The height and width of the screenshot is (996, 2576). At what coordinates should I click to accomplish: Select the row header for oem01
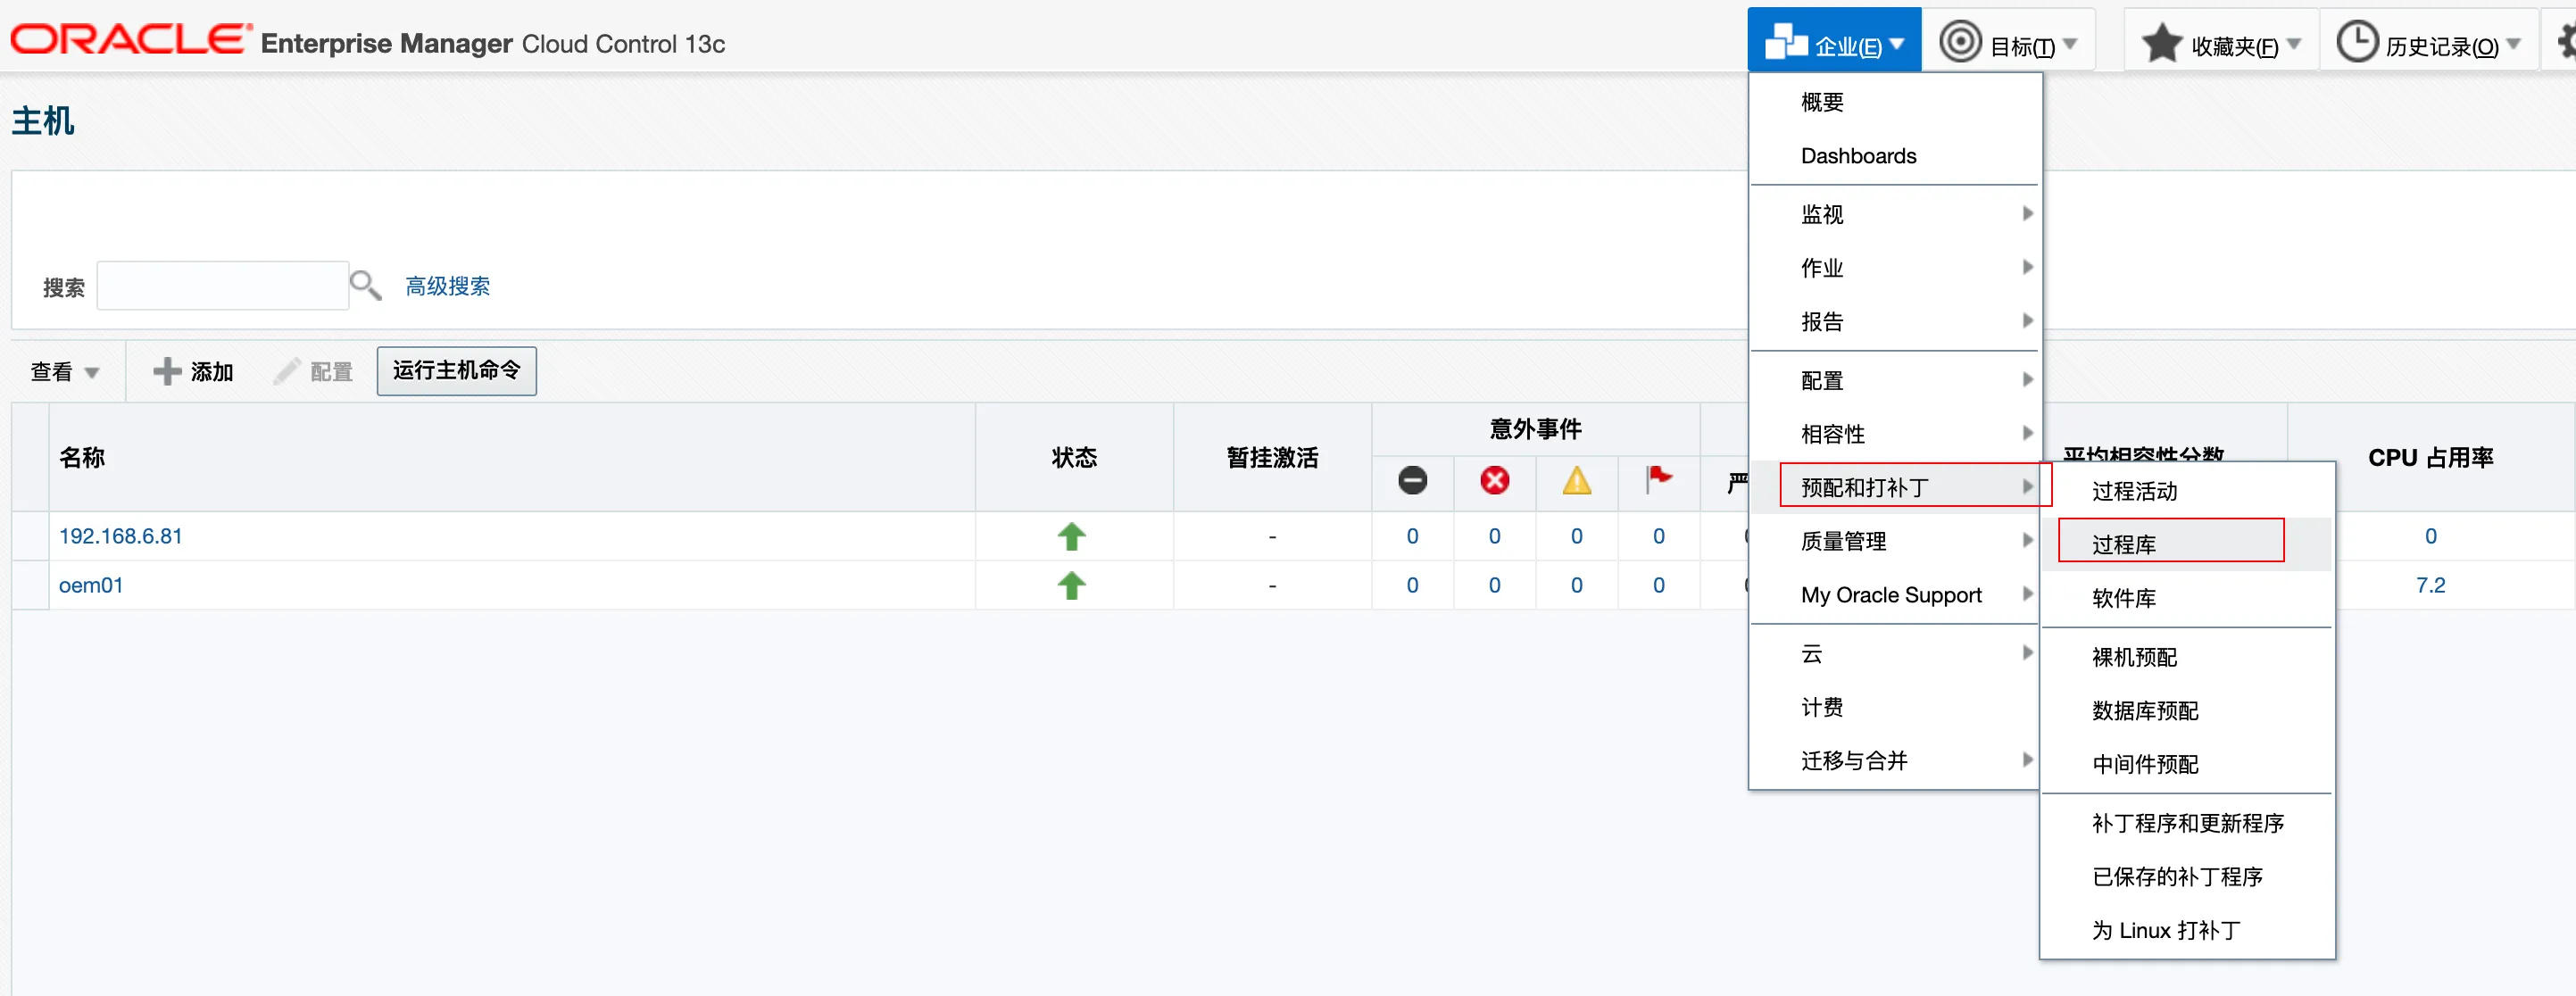(x=30, y=585)
